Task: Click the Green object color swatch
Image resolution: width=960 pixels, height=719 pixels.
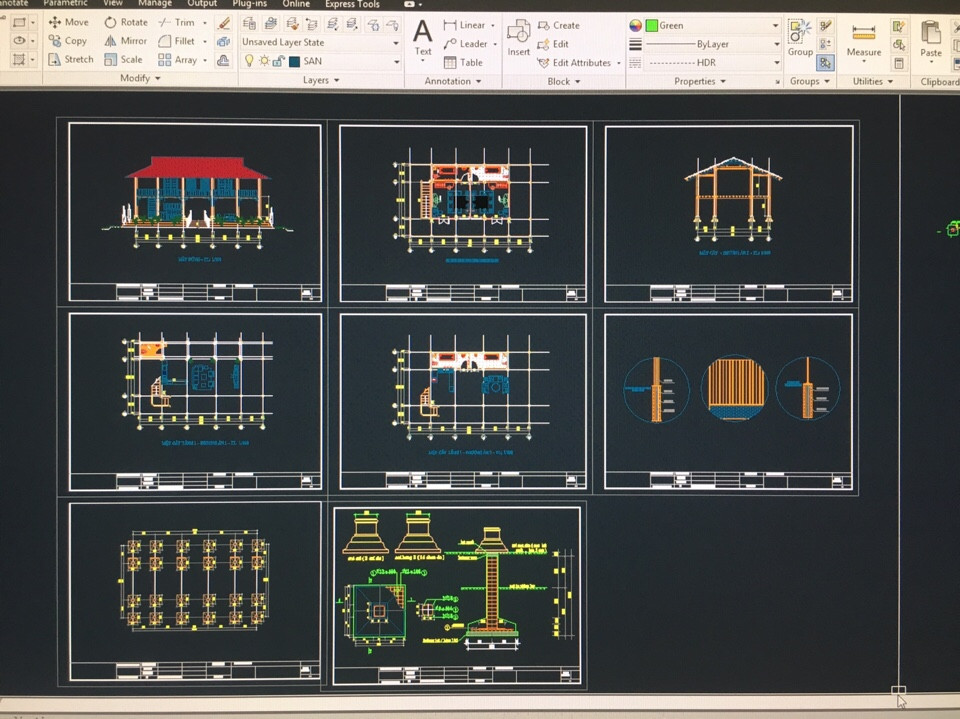Action: [652, 26]
